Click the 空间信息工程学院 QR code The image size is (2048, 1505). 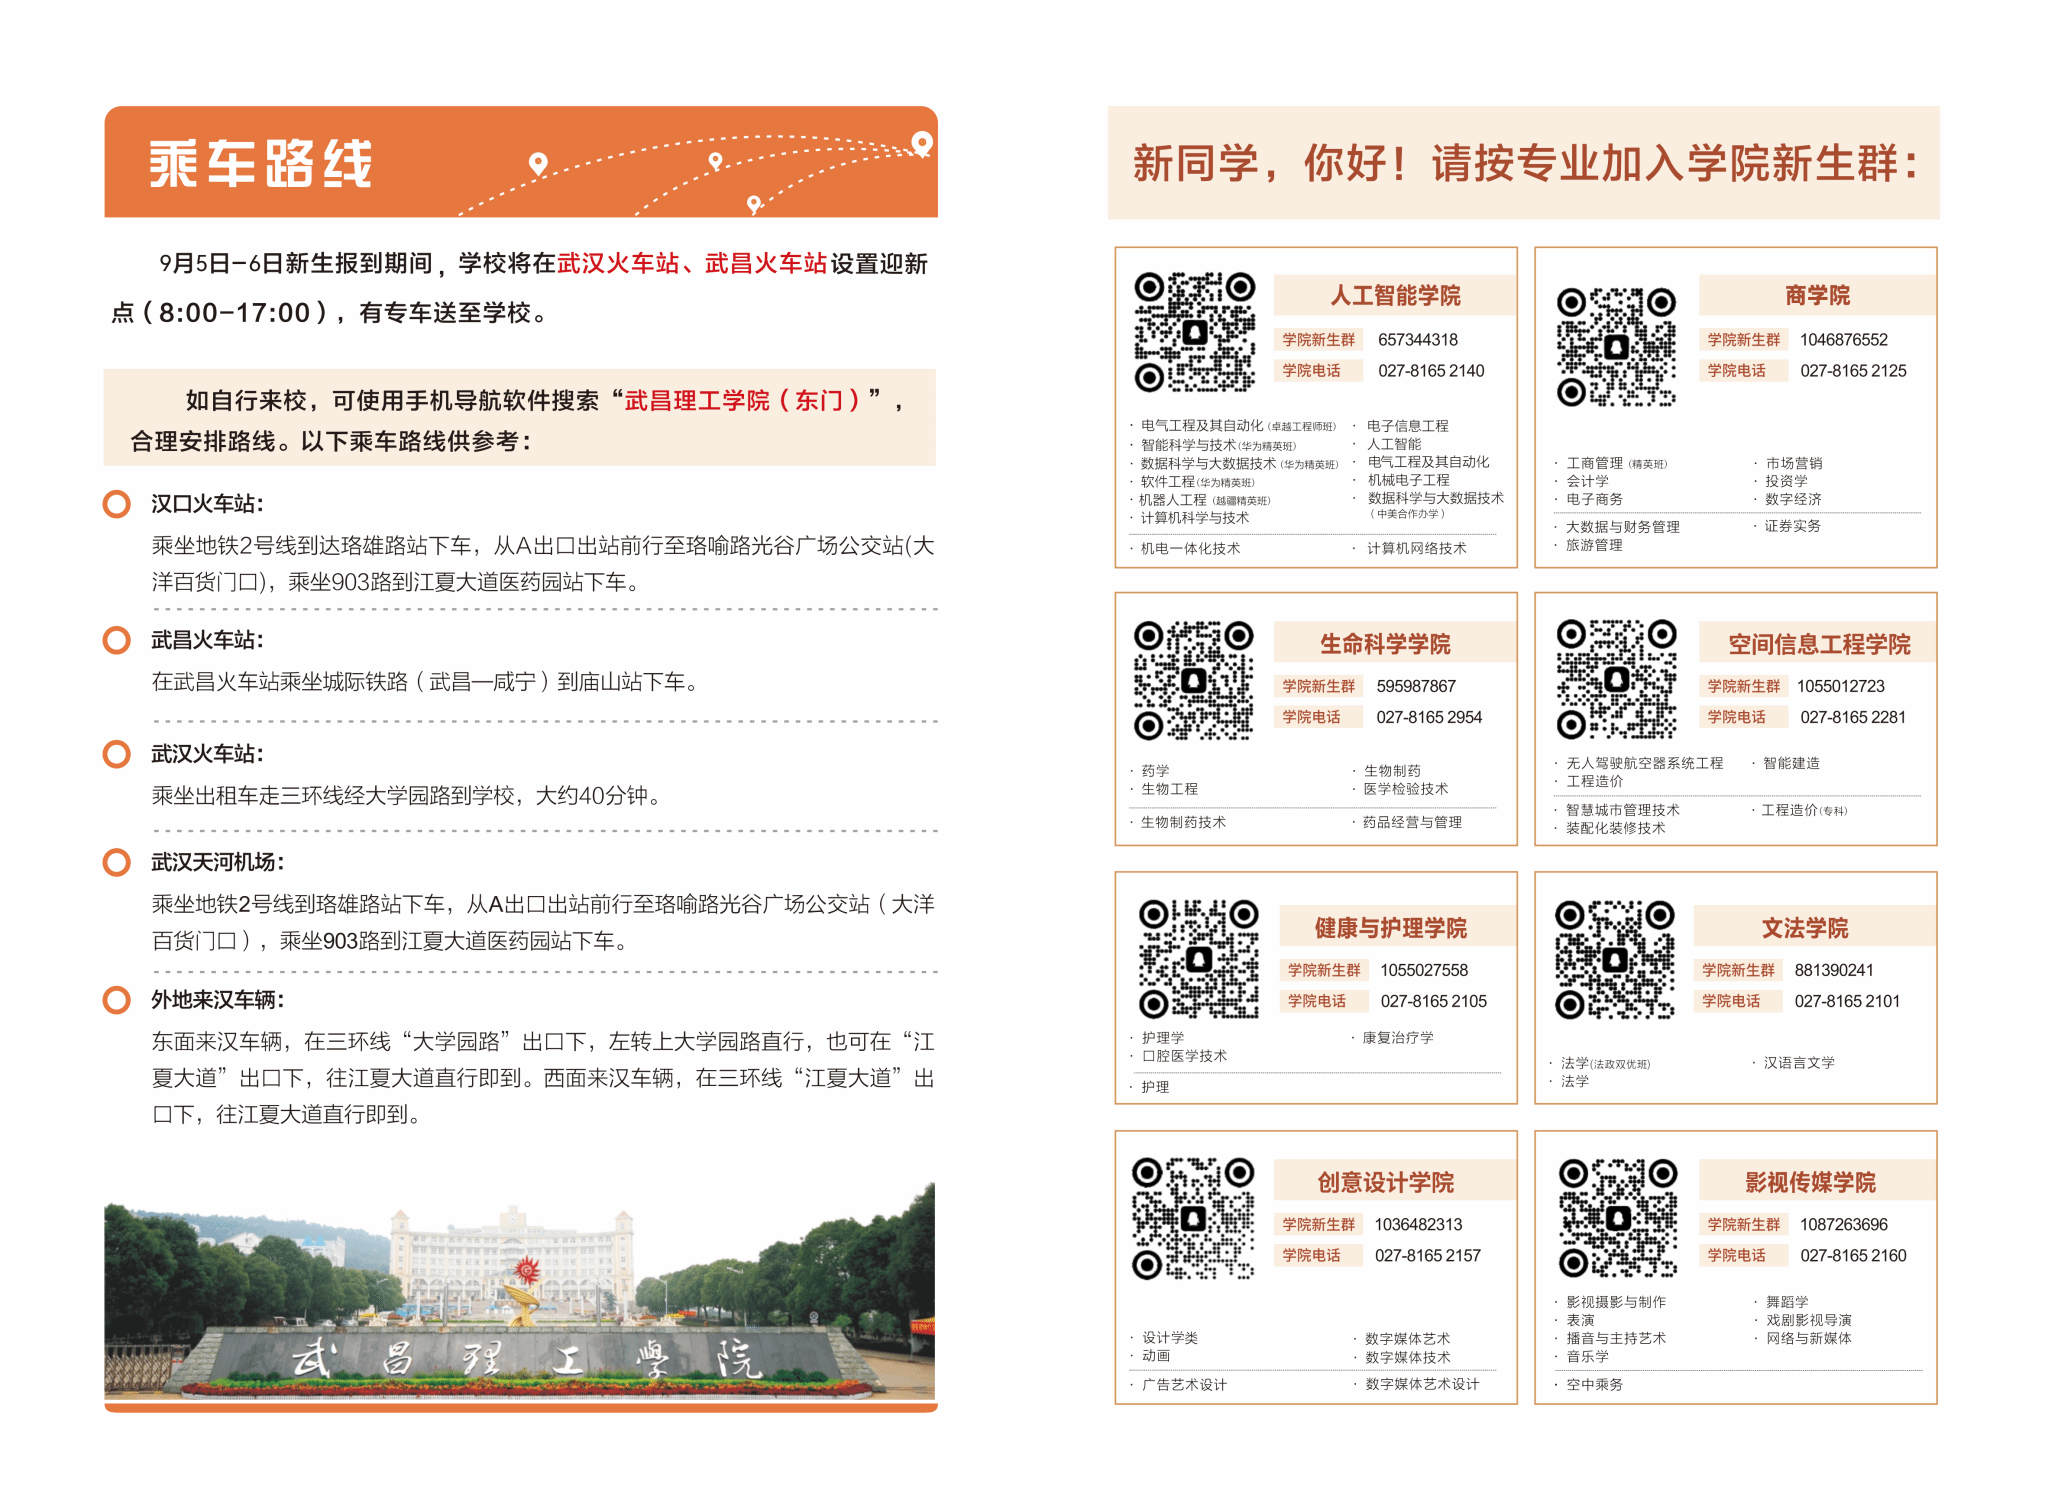(x=1616, y=679)
